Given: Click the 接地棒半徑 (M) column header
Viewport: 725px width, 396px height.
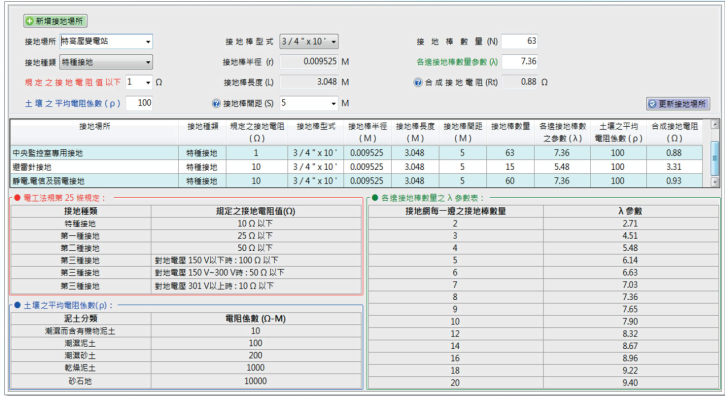Looking at the screenshot, I should tap(368, 132).
